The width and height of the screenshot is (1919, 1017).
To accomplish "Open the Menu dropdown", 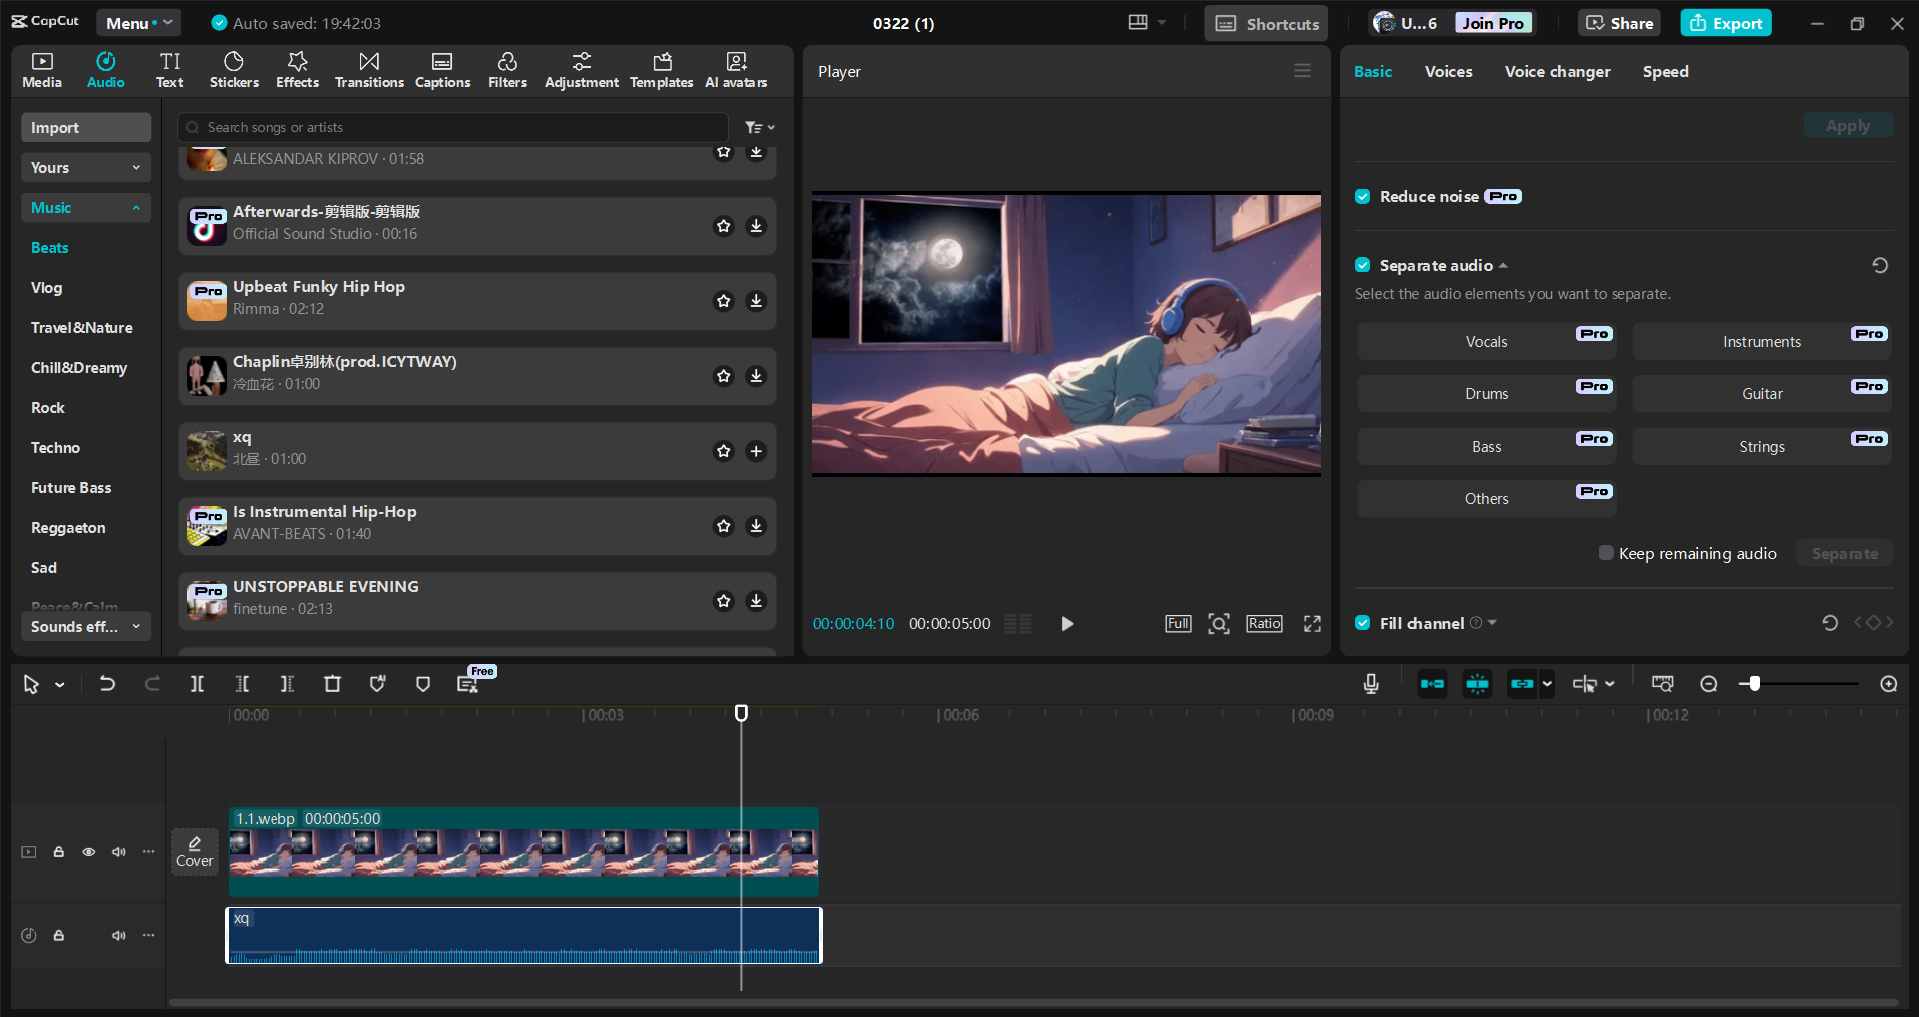I will click(138, 22).
